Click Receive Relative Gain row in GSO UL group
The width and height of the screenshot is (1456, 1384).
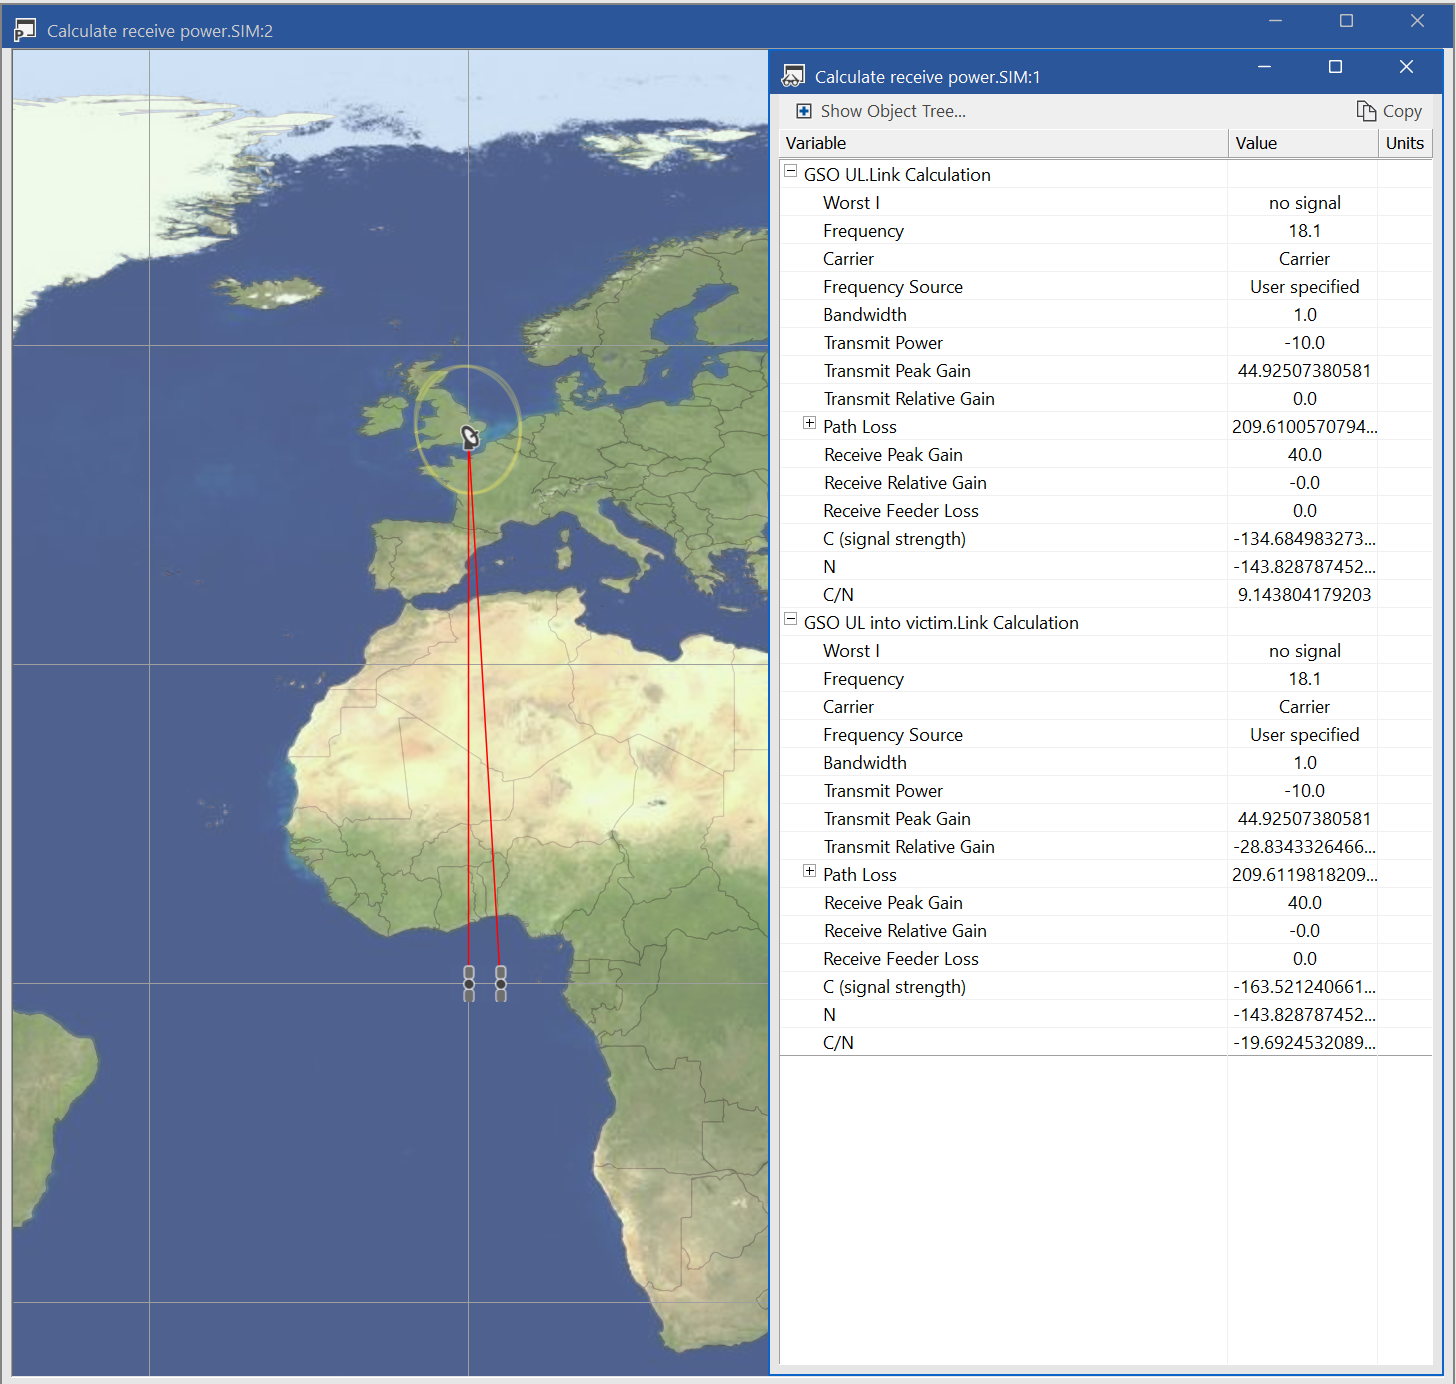1105,482
